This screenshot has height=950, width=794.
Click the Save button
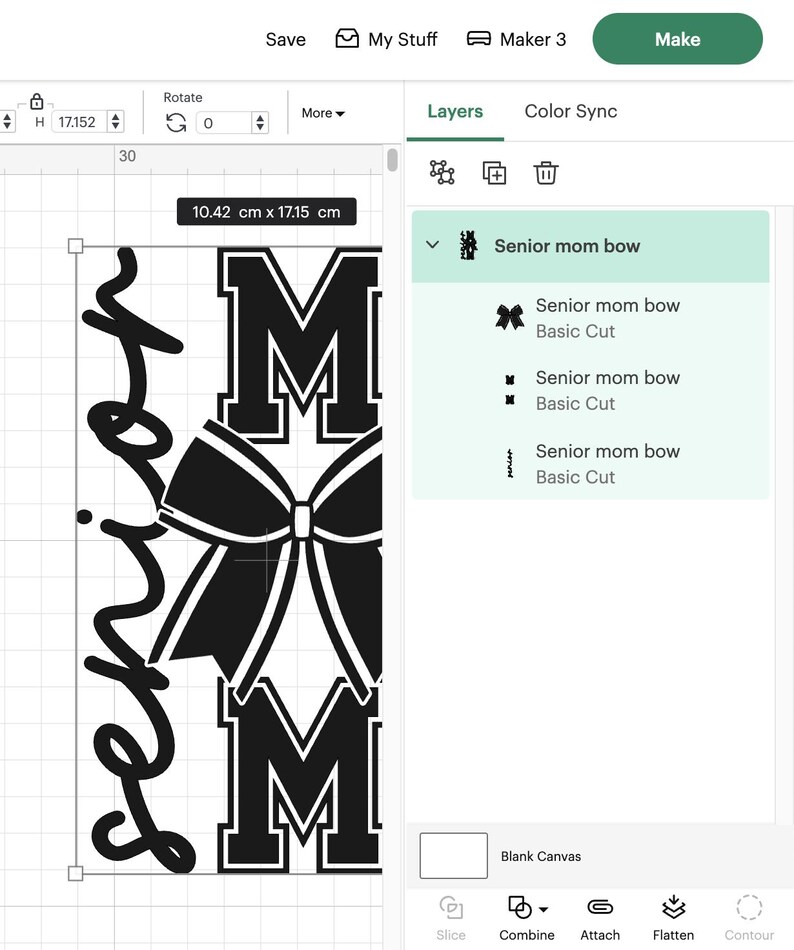285,39
